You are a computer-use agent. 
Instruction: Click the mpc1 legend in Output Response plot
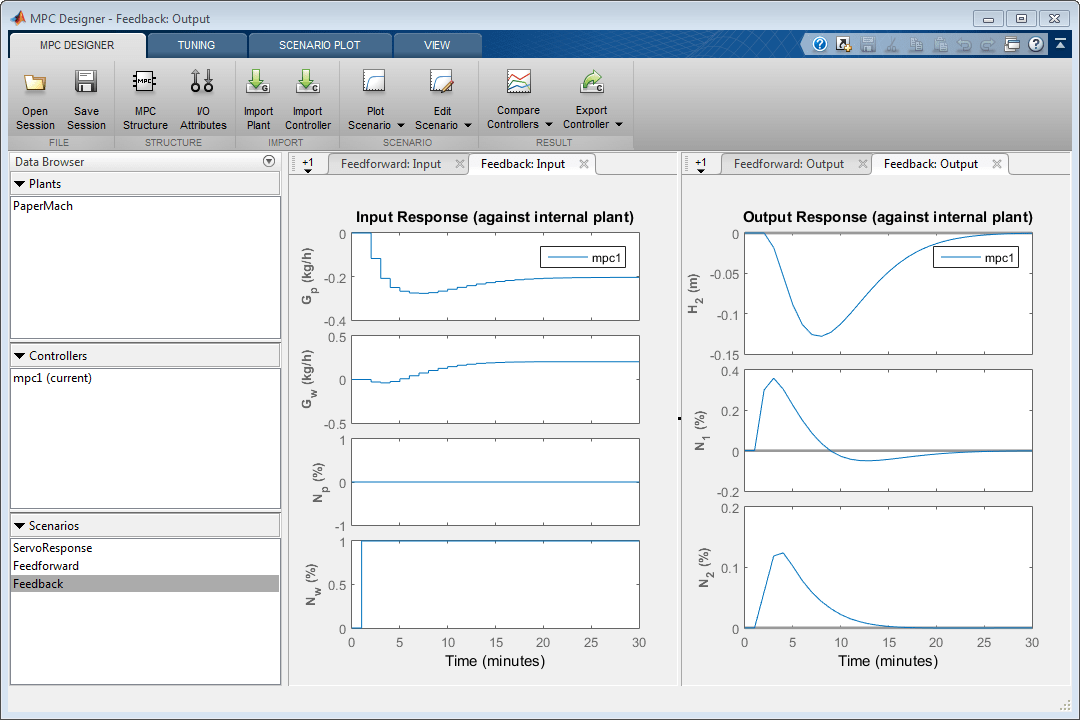976,258
